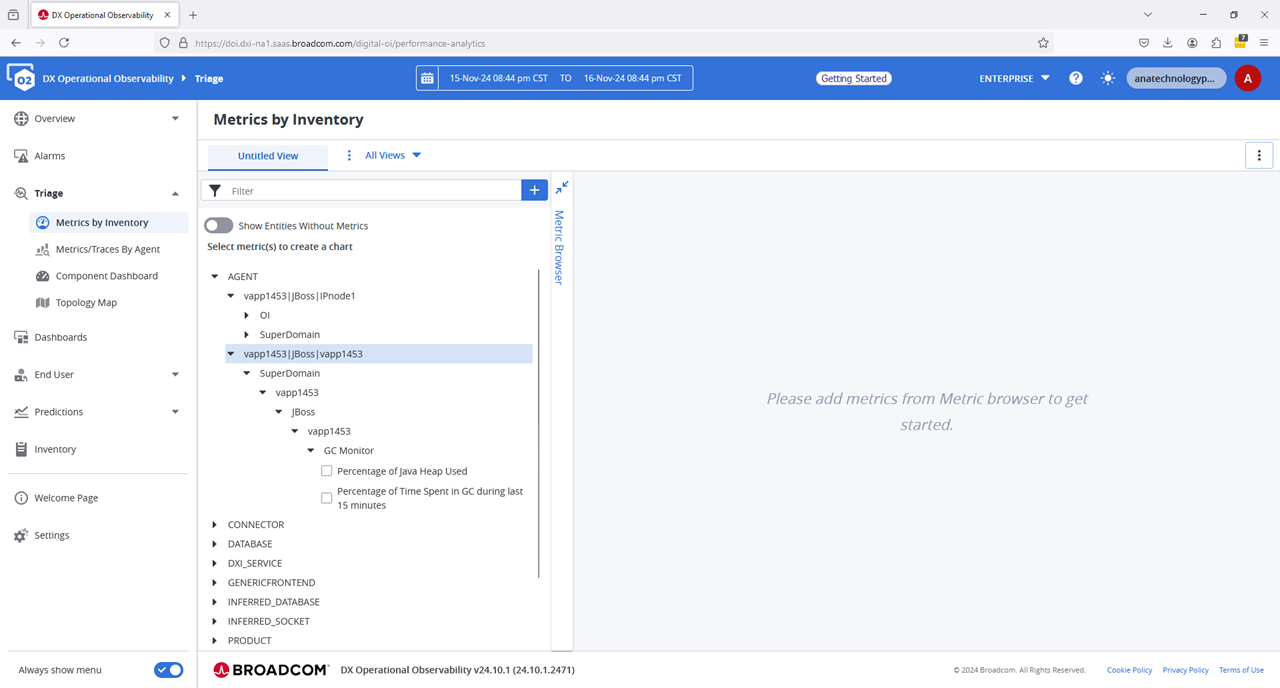The height and width of the screenshot is (688, 1280).
Task: Click the user avatar A icon
Action: (x=1247, y=78)
